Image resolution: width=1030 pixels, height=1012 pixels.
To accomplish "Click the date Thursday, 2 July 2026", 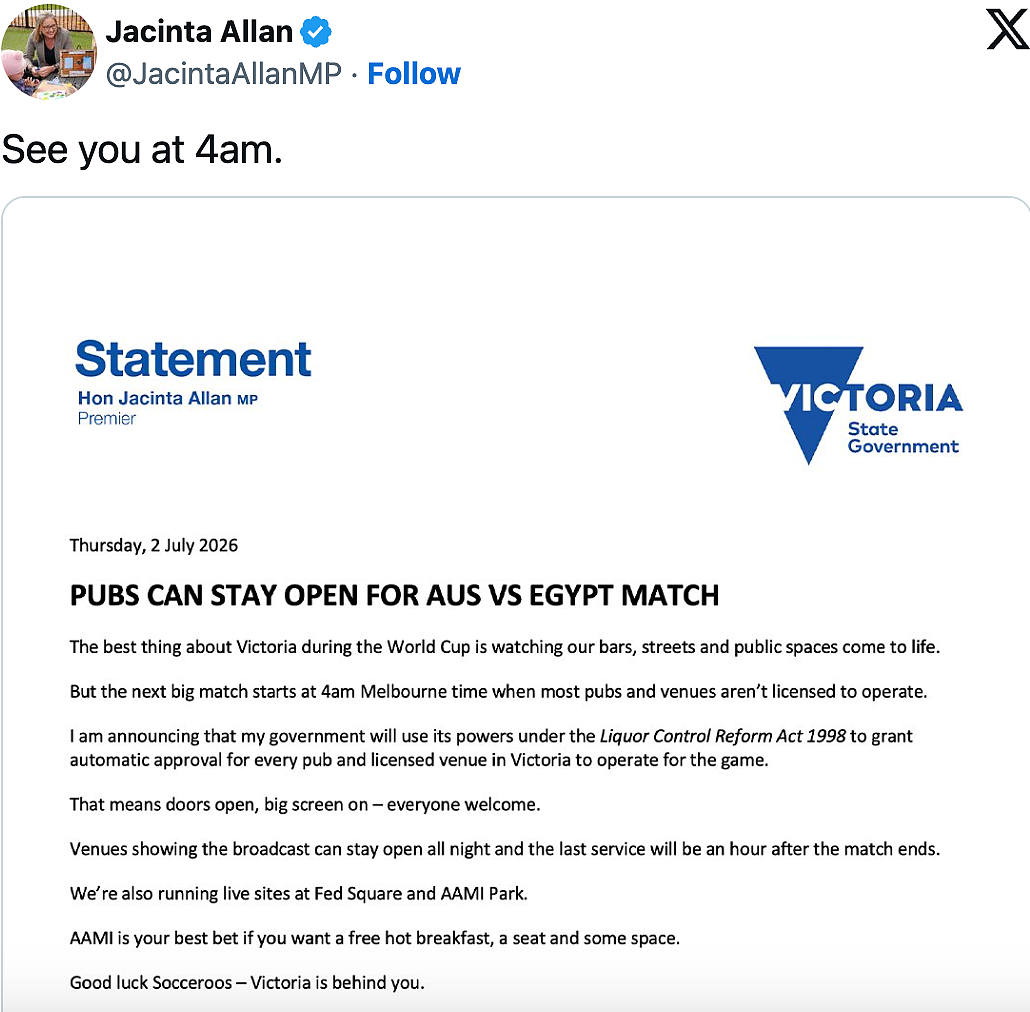I will (x=154, y=546).
